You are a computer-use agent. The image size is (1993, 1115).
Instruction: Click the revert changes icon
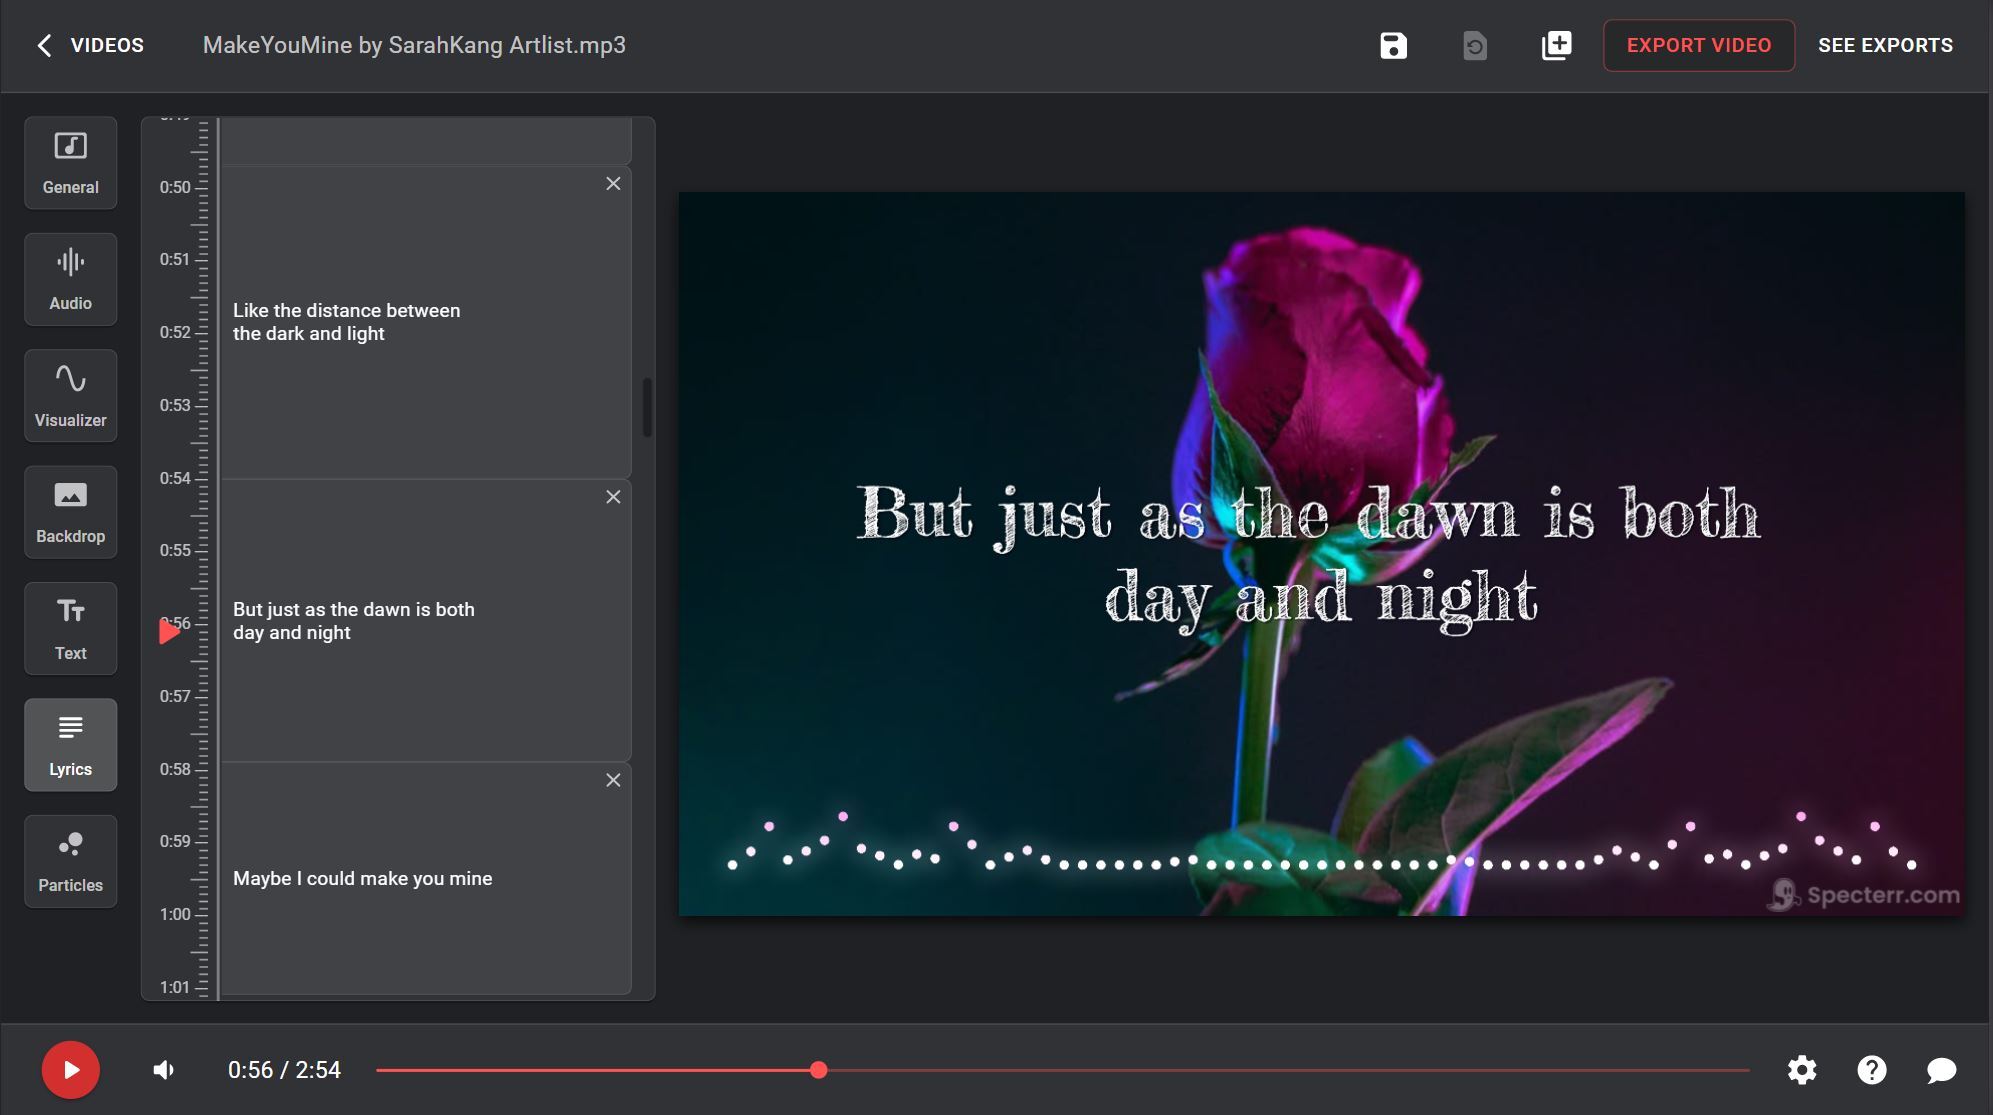pos(1472,45)
